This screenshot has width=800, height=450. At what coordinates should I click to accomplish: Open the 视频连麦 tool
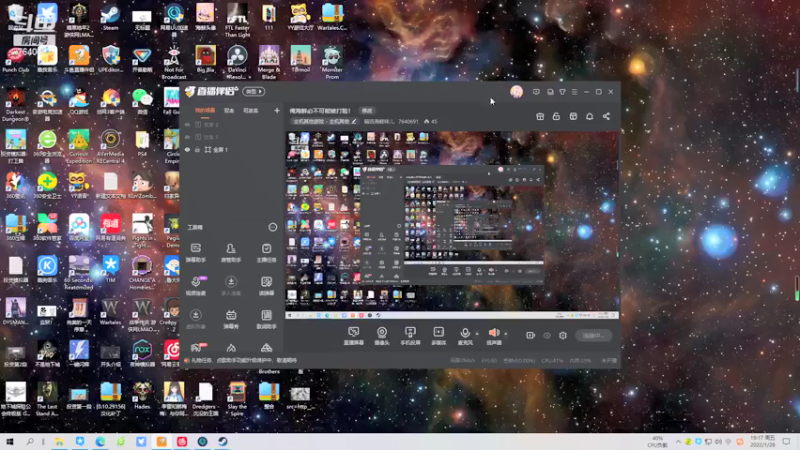195,286
